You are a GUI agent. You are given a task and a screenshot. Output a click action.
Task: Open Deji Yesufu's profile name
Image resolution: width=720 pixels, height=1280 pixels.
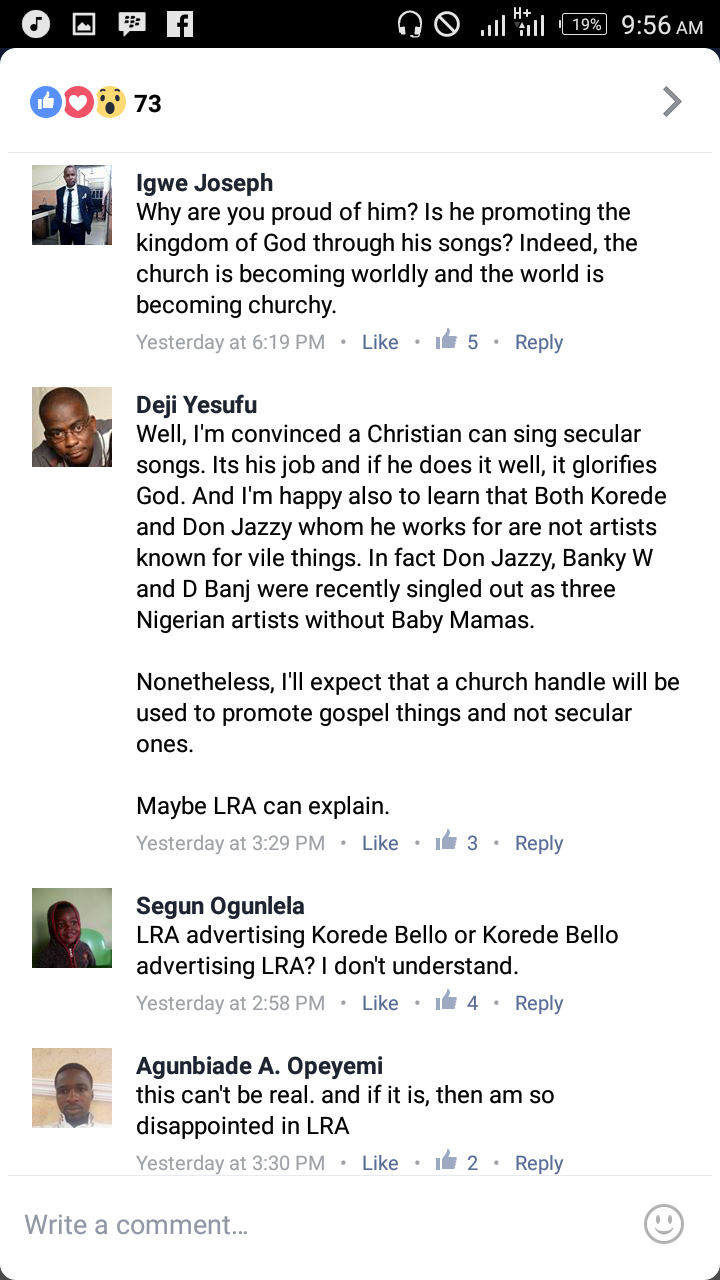(196, 405)
